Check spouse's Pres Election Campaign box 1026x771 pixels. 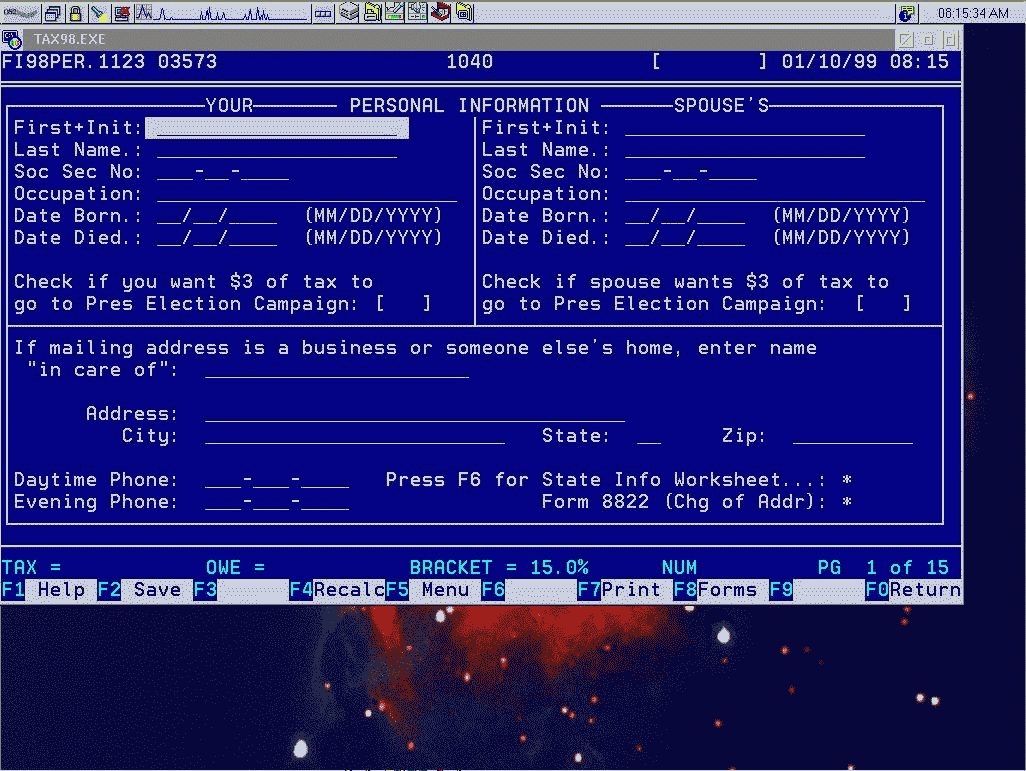coord(883,304)
